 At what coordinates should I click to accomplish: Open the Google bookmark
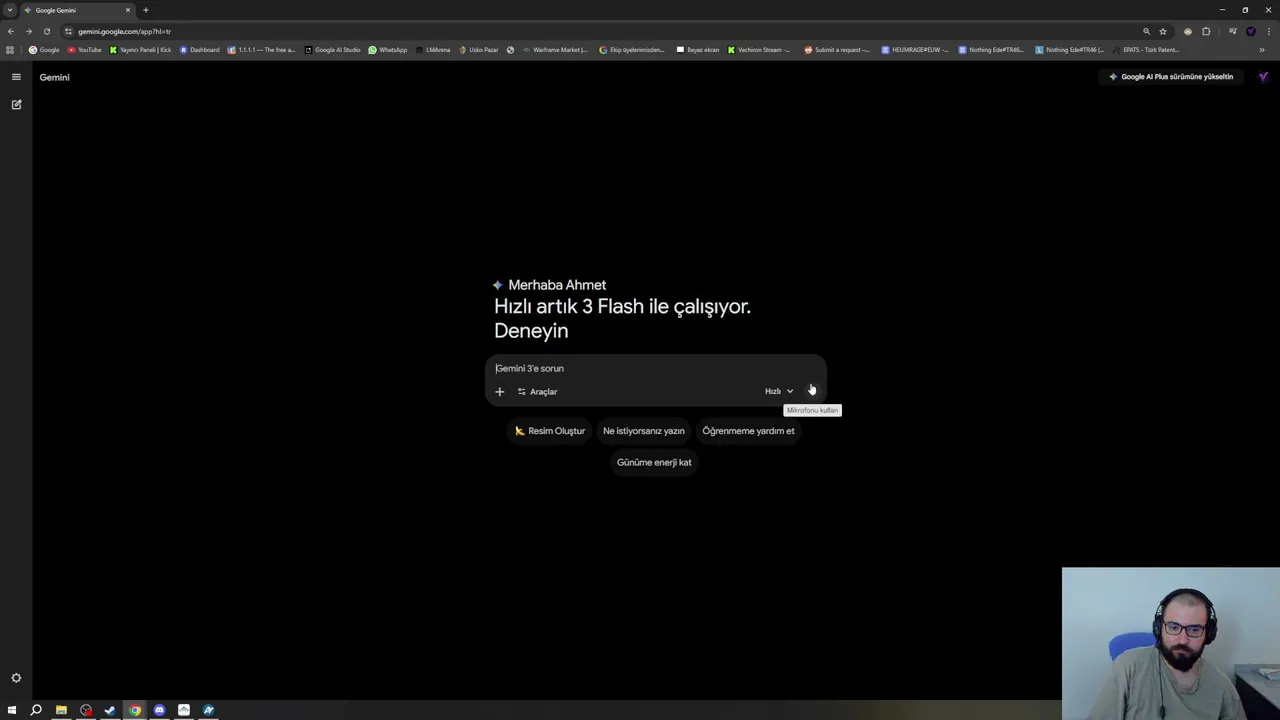(45, 50)
